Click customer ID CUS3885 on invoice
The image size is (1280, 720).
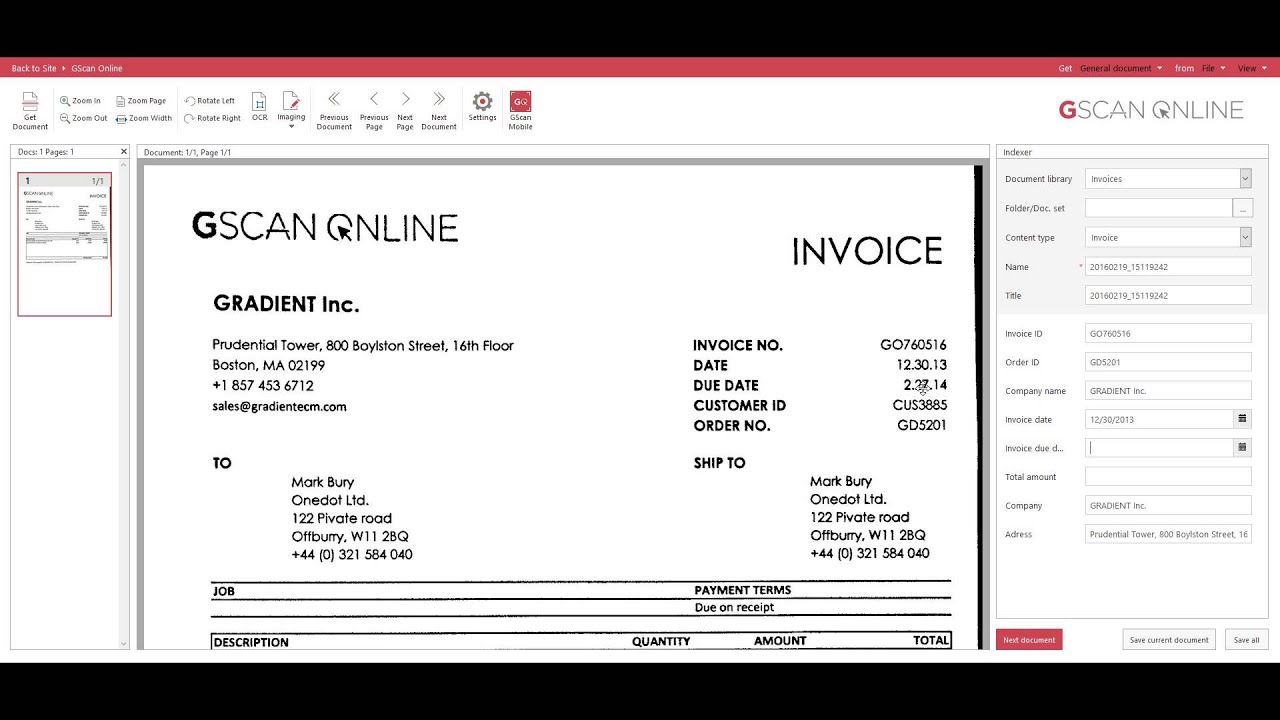(920, 405)
